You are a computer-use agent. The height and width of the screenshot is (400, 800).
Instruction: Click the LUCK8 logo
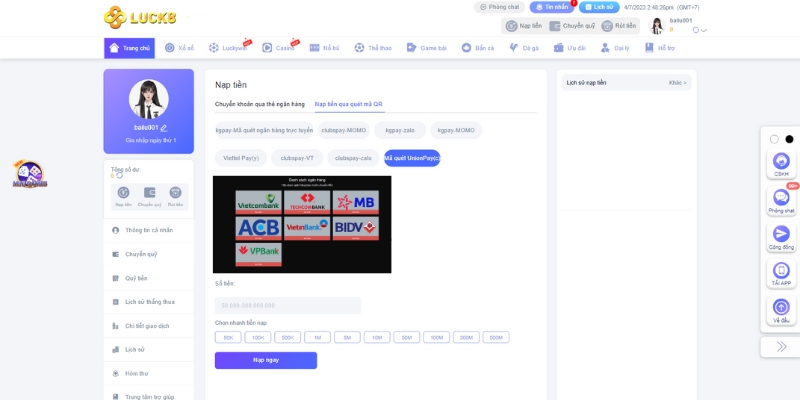(x=140, y=17)
